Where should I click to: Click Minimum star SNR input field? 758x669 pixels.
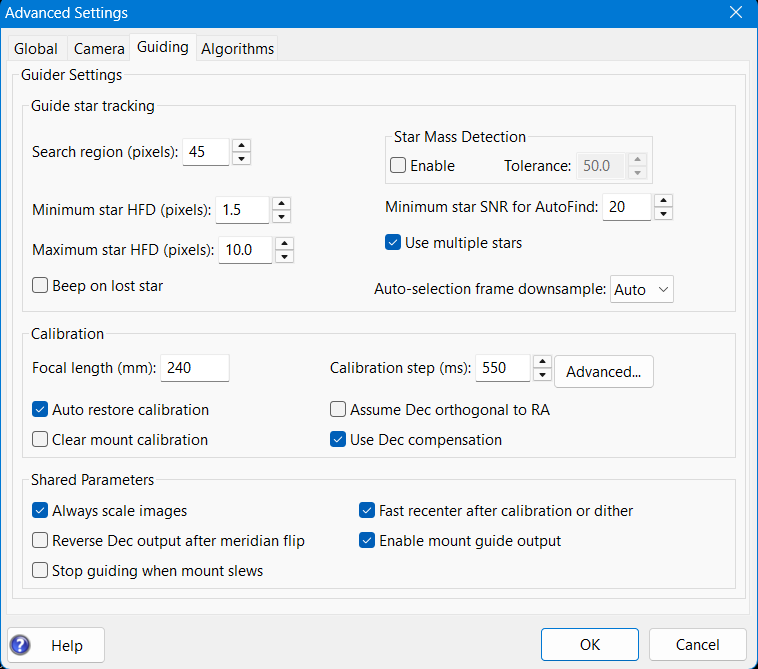[x=627, y=207]
